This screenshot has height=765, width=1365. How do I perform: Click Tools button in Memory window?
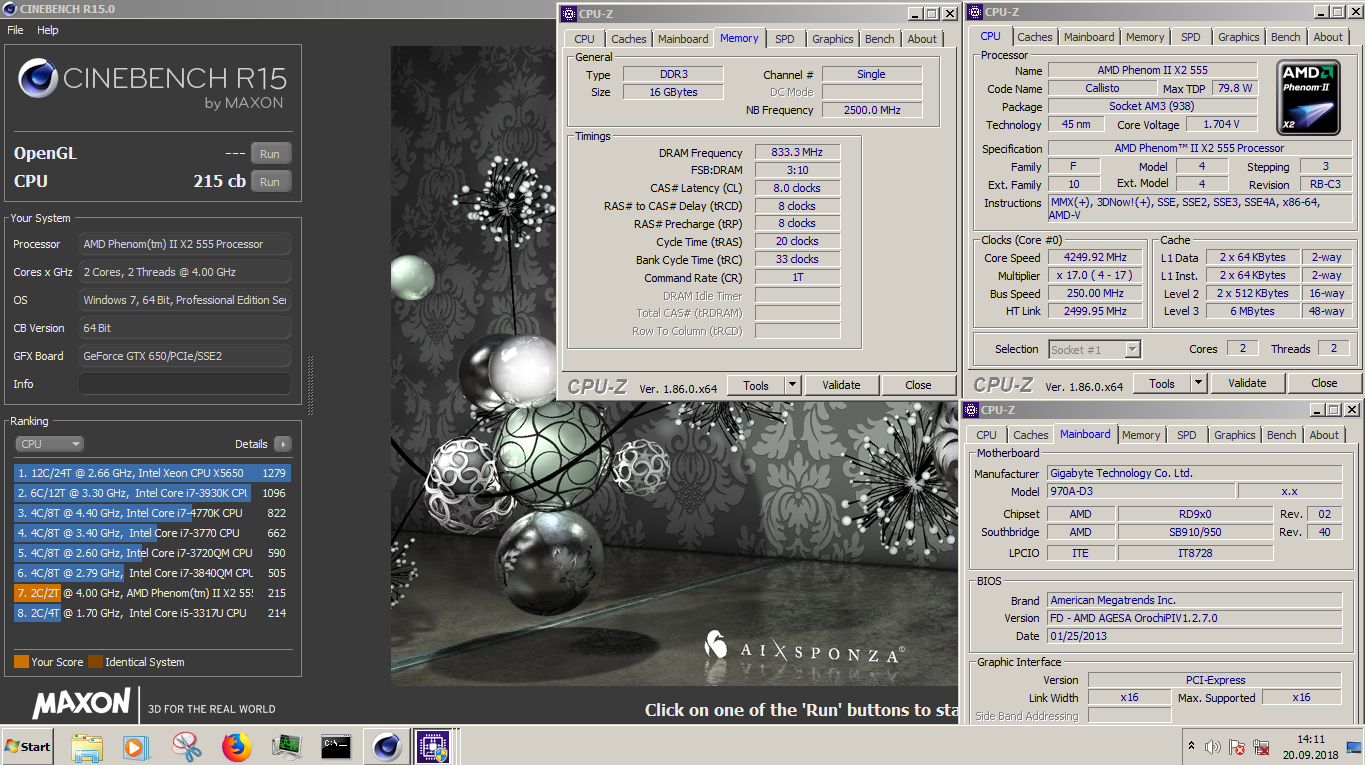pyautogui.click(x=756, y=385)
